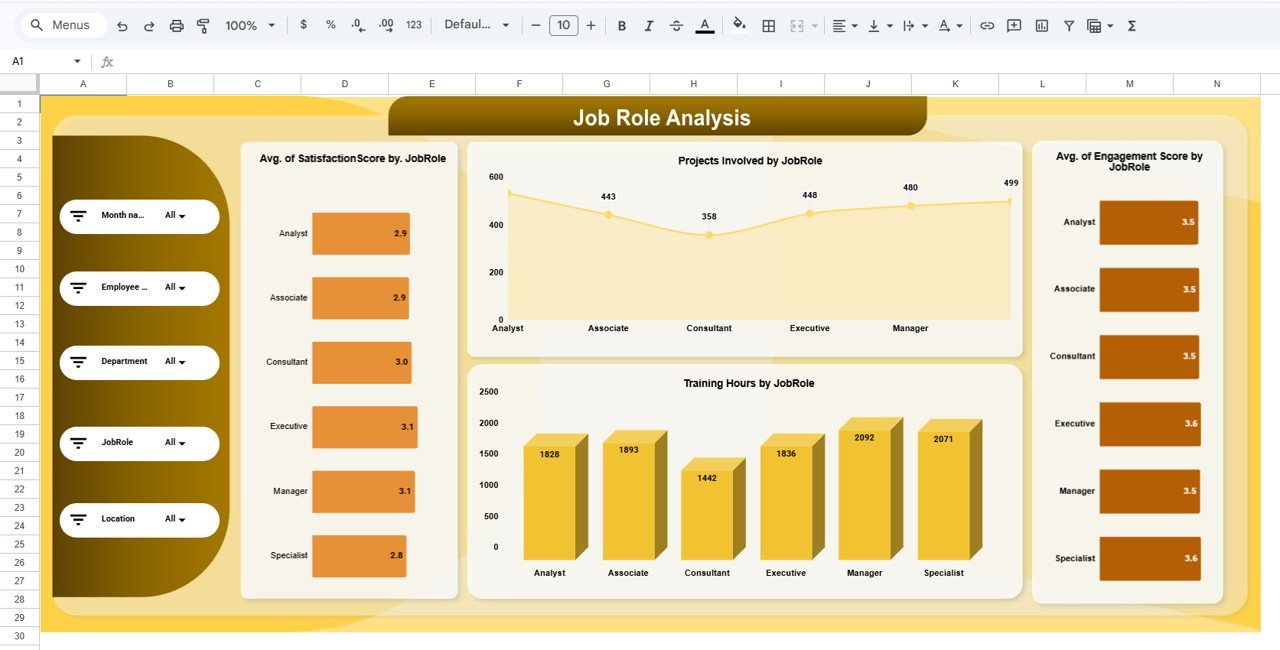Click the Undo button
Viewport: 1280px width, 650px height.
coord(122,25)
